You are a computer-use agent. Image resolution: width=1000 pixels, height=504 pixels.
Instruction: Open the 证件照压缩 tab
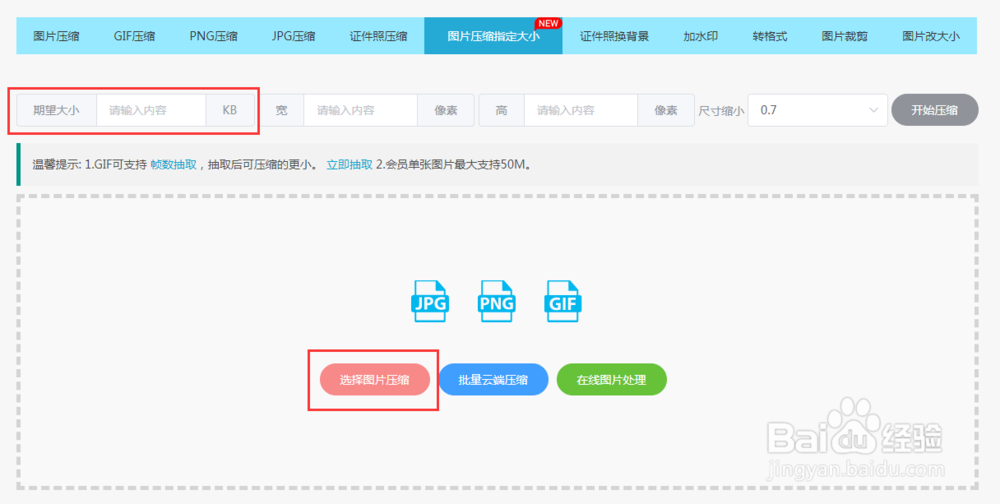378,36
